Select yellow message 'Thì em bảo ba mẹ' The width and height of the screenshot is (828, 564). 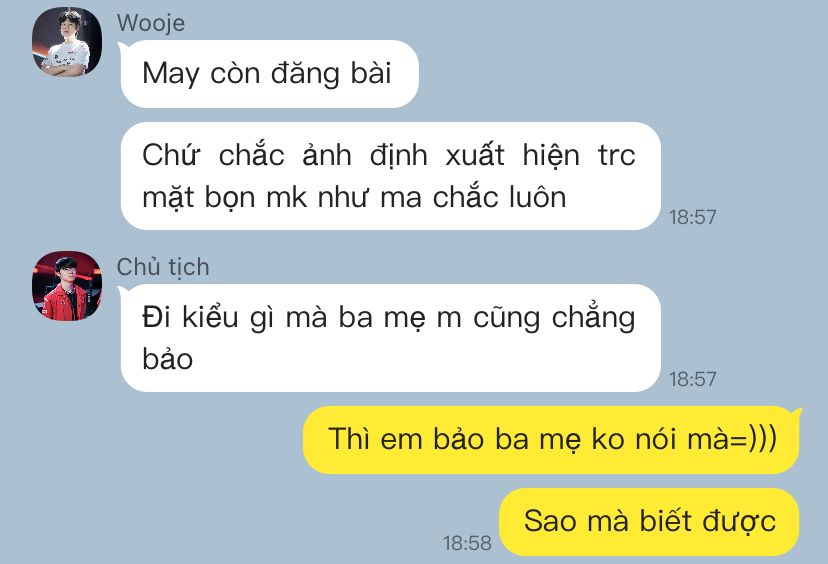click(552, 440)
